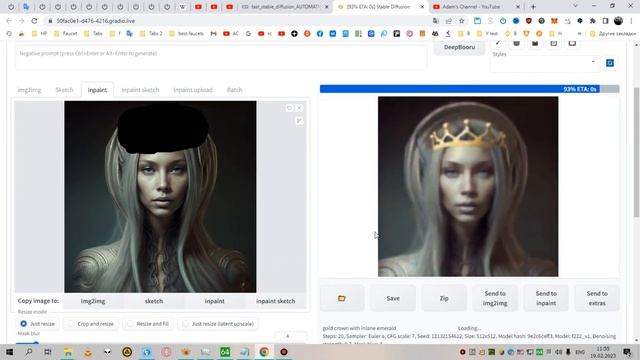Switch to Chrome in taskbar

click(264, 352)
